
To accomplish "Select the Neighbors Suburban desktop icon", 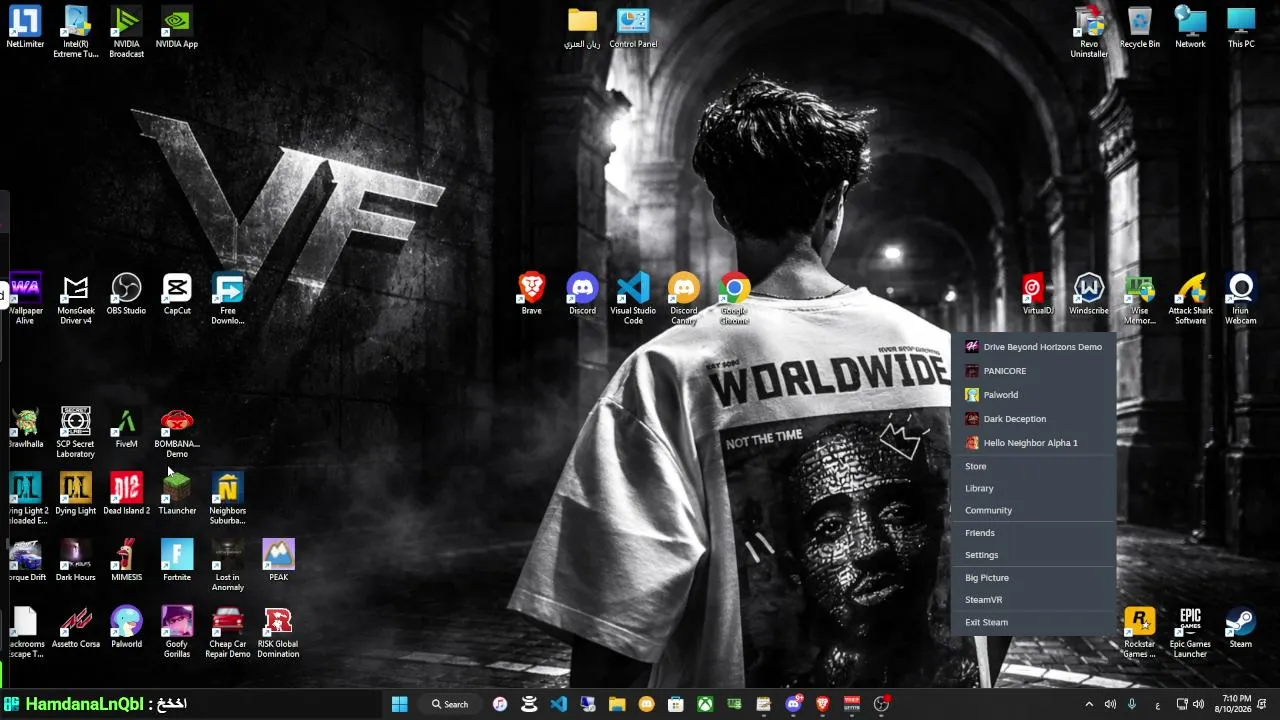I will 228,499.
